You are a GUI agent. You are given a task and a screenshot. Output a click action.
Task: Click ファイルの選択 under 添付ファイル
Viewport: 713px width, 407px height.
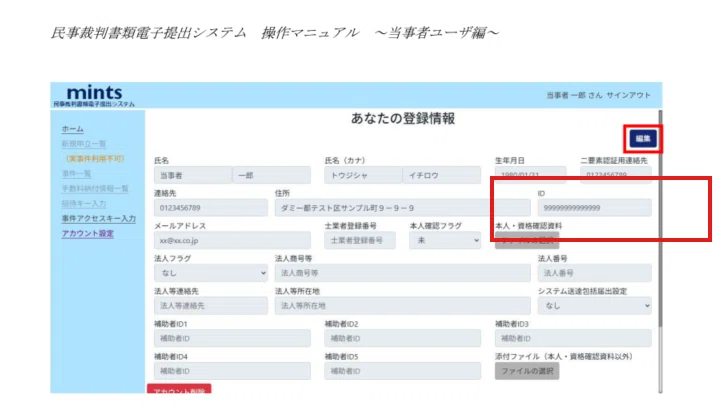coord(527,372)
